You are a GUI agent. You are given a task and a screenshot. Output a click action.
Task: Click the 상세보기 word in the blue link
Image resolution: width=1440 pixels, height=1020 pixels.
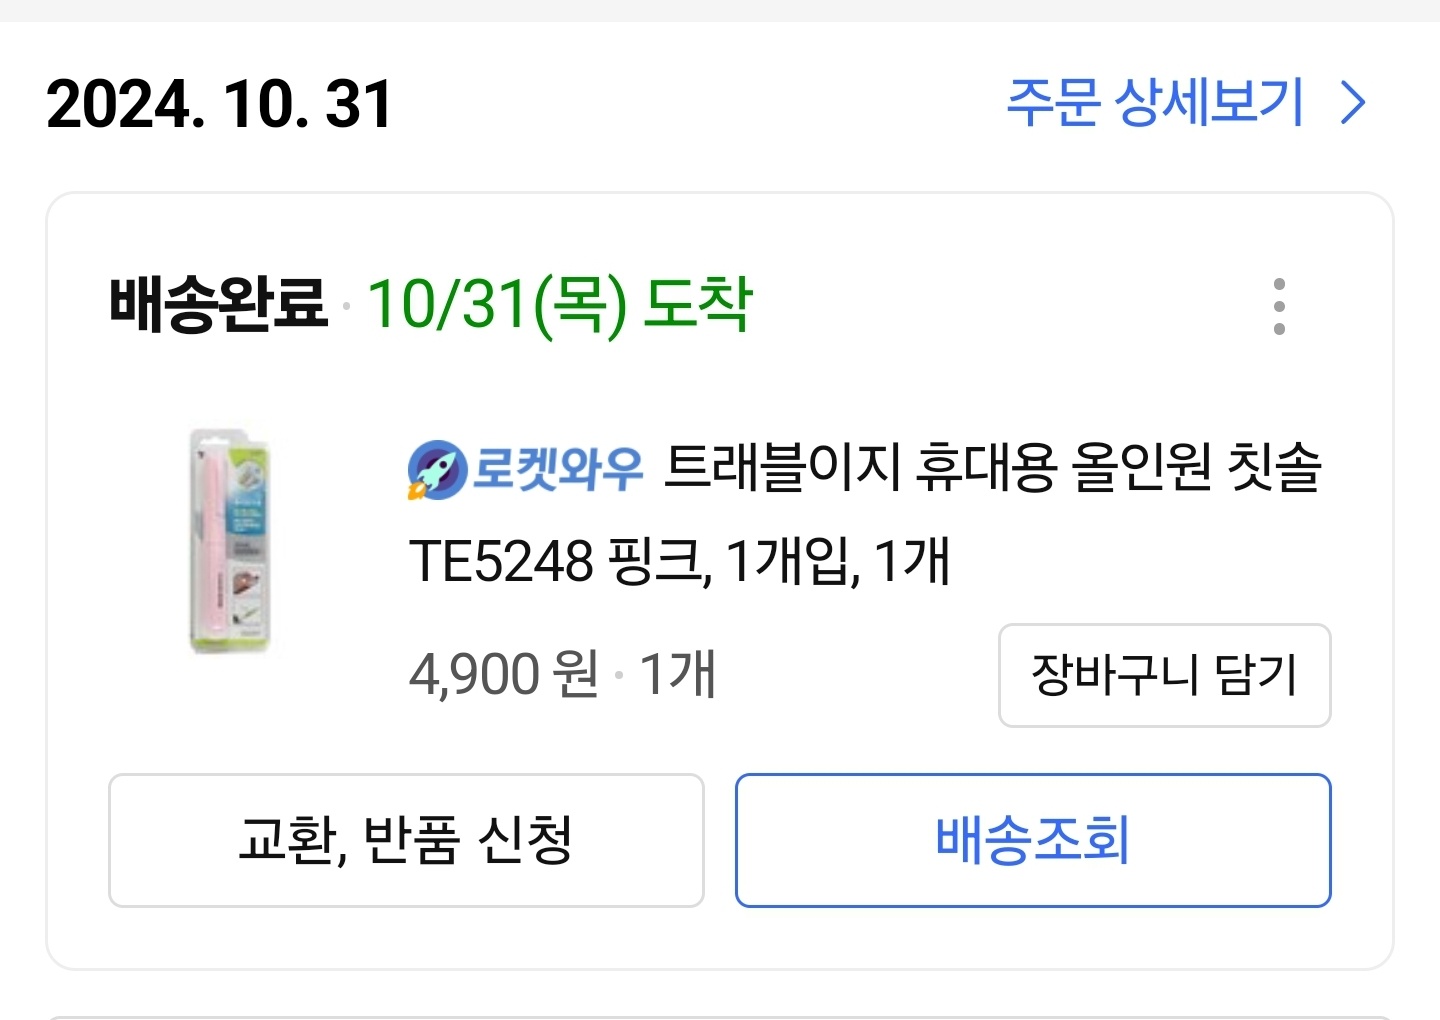pos(1209,103)
